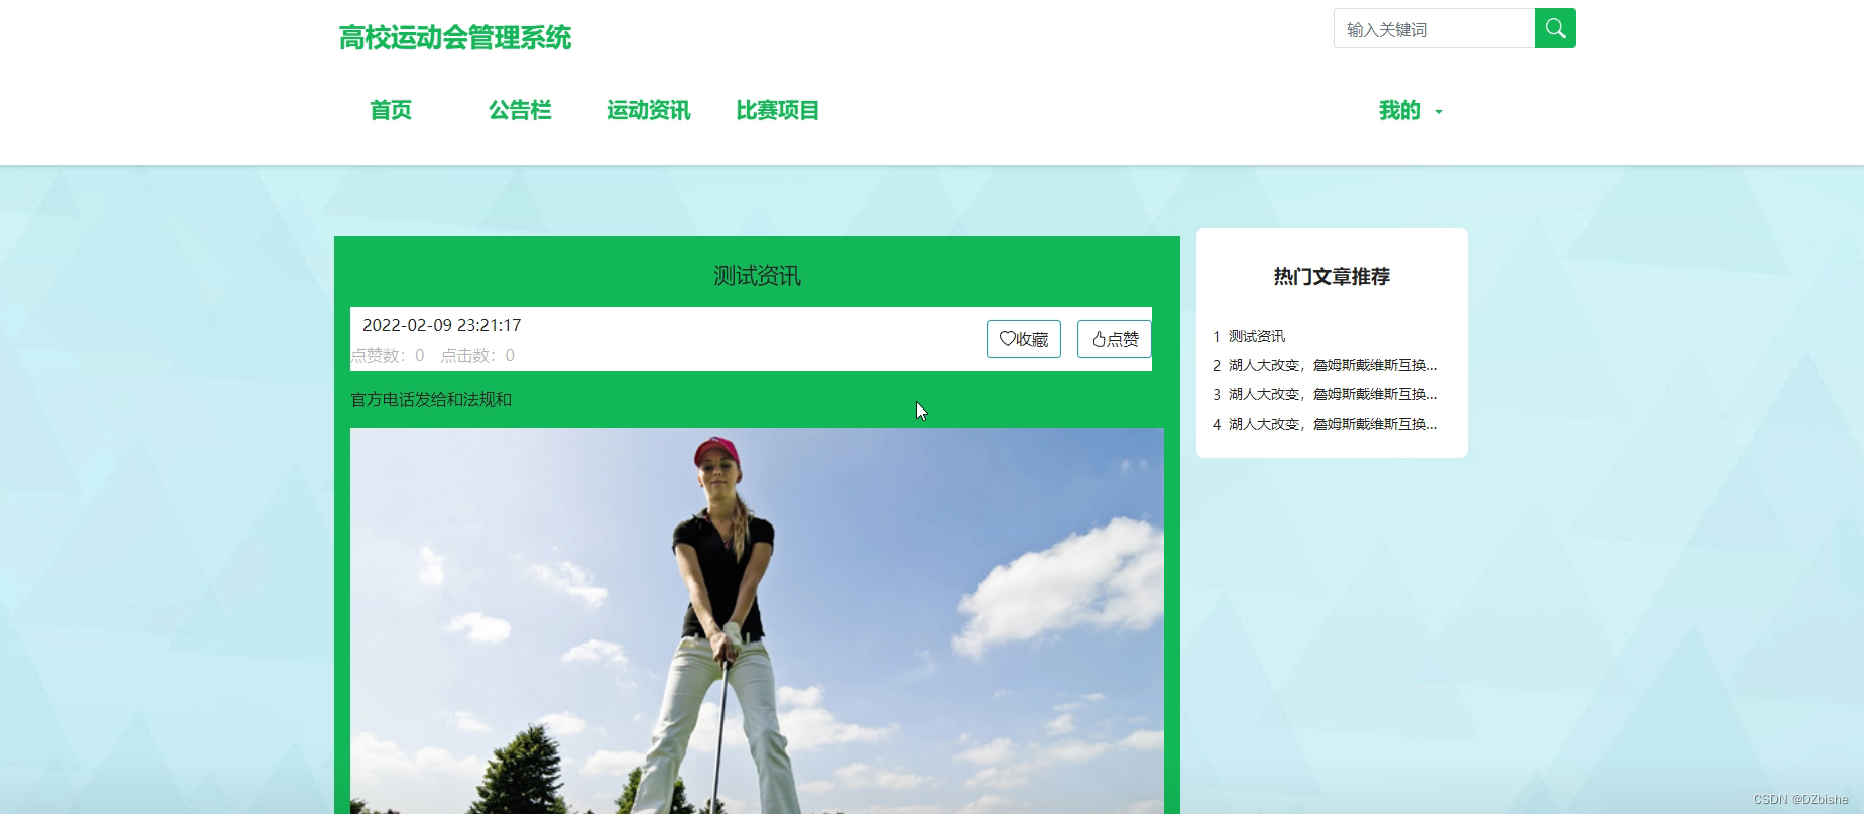
Task: Click the 点赞 like button
Action: tap(1114, 339)
